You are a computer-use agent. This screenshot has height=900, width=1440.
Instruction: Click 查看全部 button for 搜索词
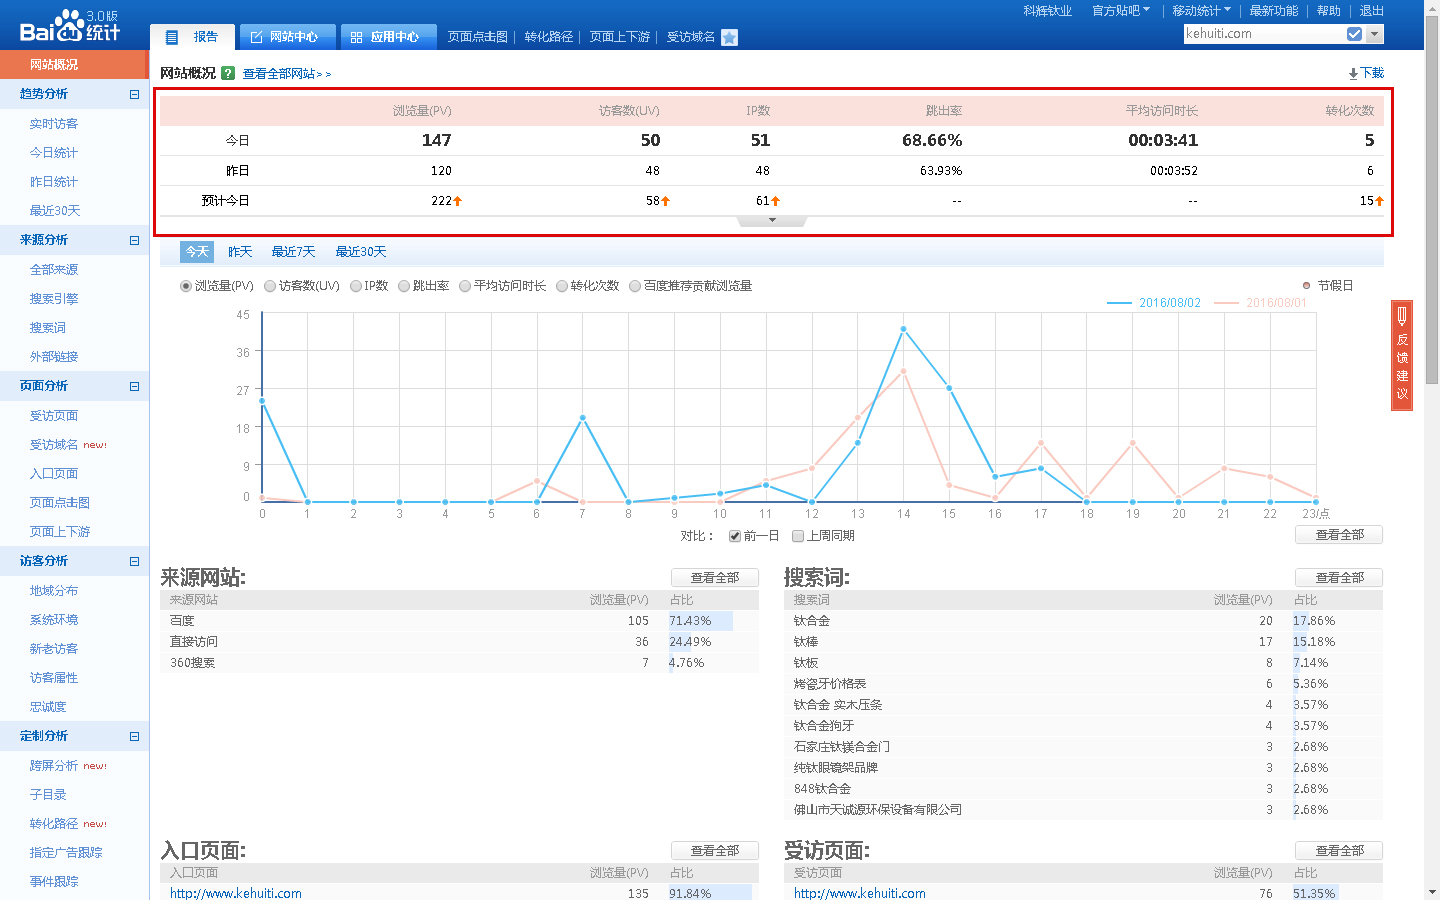1339,578
